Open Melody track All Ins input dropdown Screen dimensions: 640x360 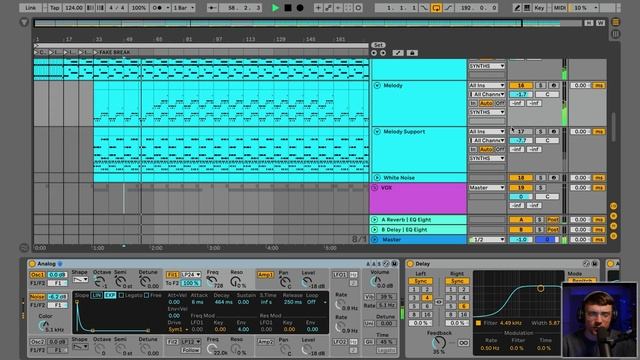tap(487, 85)
